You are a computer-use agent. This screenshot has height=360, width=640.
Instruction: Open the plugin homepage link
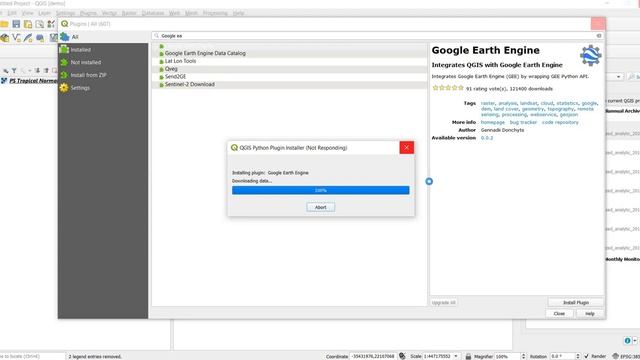click(493, 122)
